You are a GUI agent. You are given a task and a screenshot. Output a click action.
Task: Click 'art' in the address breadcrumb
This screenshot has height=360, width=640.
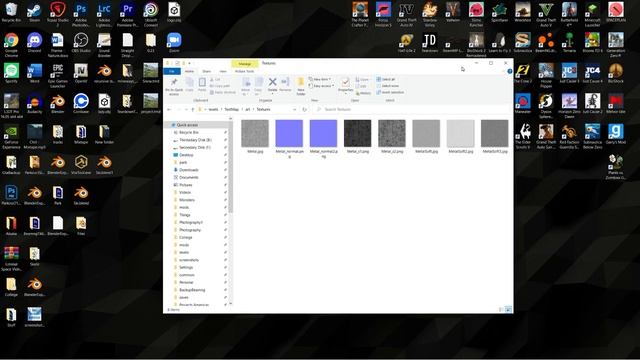pos(247,109)
